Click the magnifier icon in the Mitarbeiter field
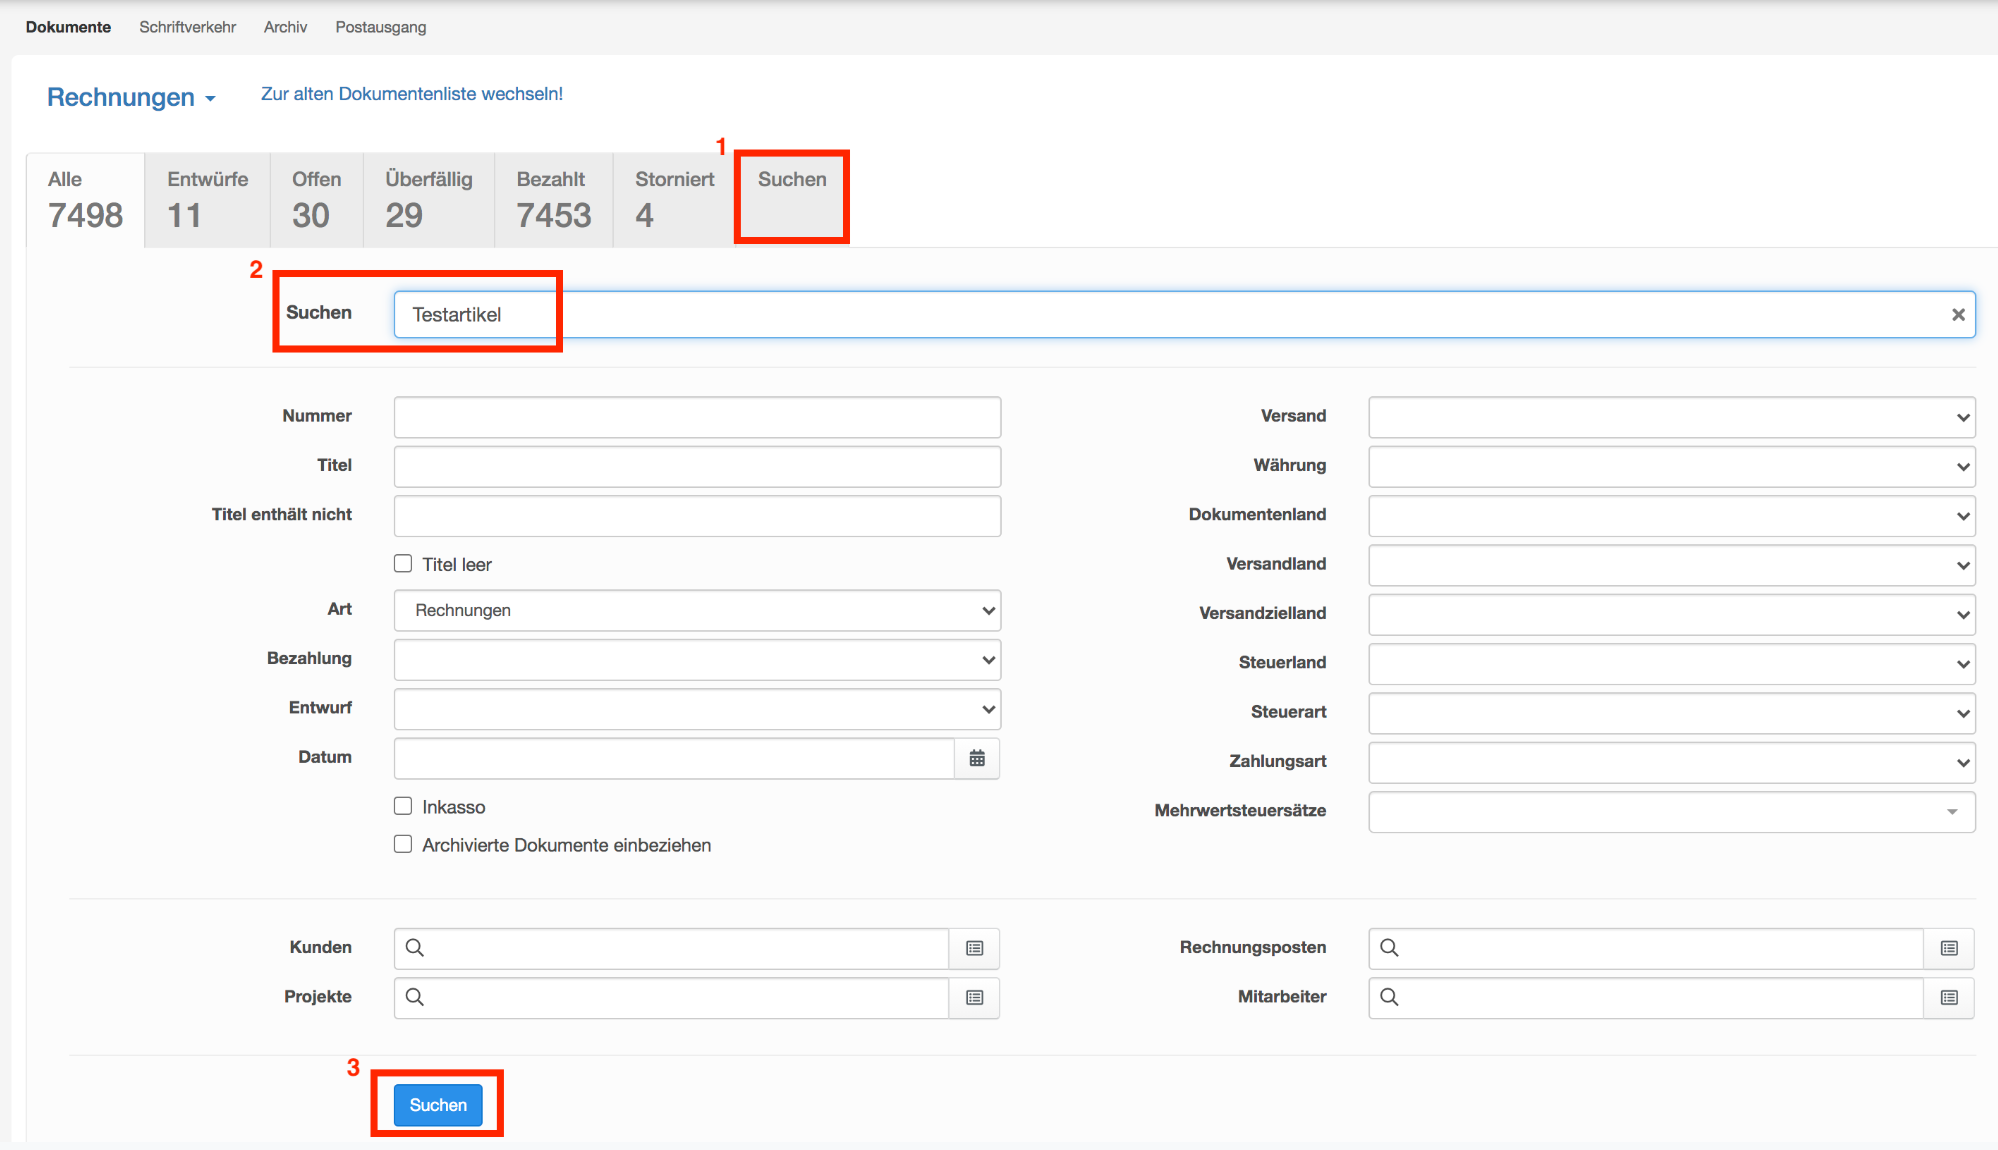The width and height of the screenshot is (1998, 1150). (x=1389, y=997)
